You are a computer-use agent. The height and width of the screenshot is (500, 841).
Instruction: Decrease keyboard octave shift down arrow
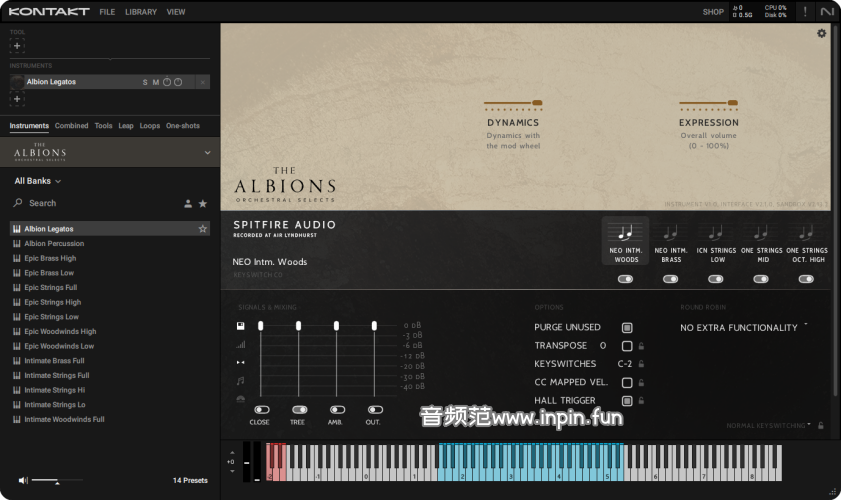point(232,471)
